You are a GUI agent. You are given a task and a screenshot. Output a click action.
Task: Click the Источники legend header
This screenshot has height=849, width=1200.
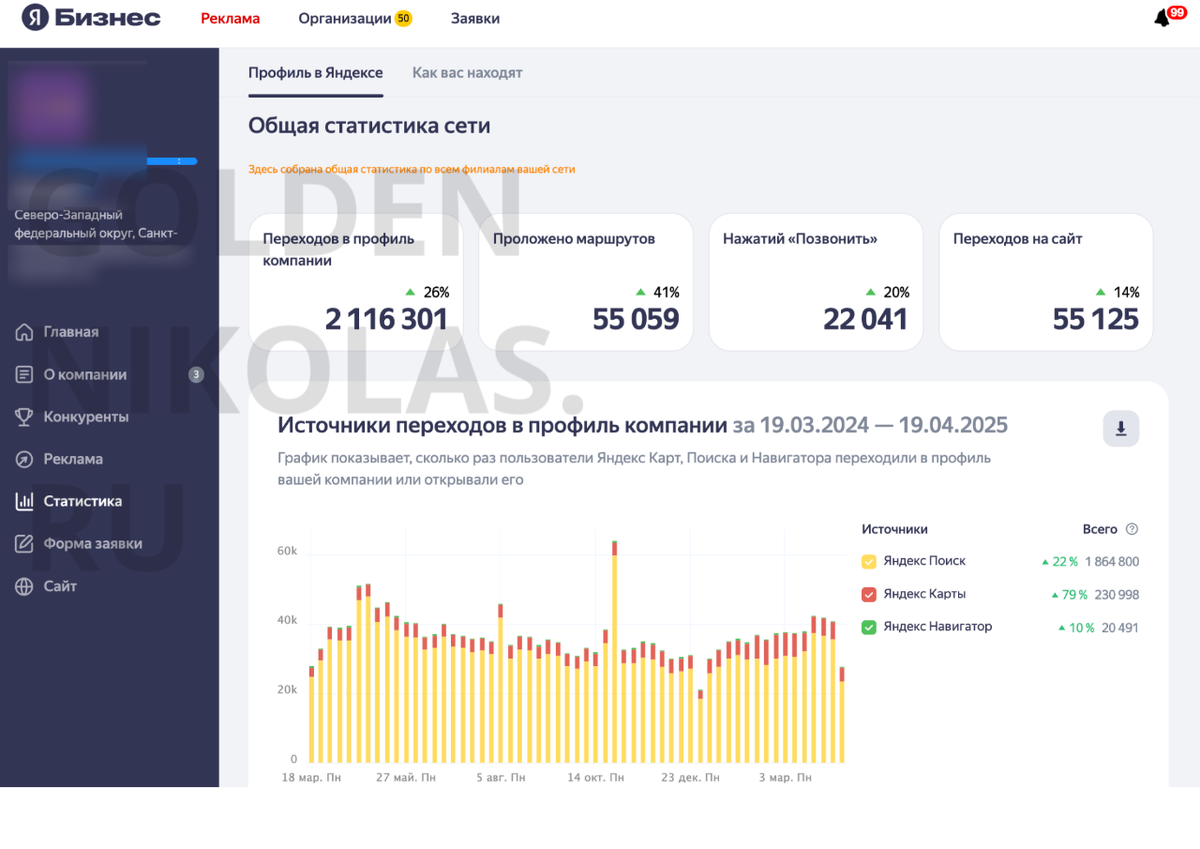895,529
